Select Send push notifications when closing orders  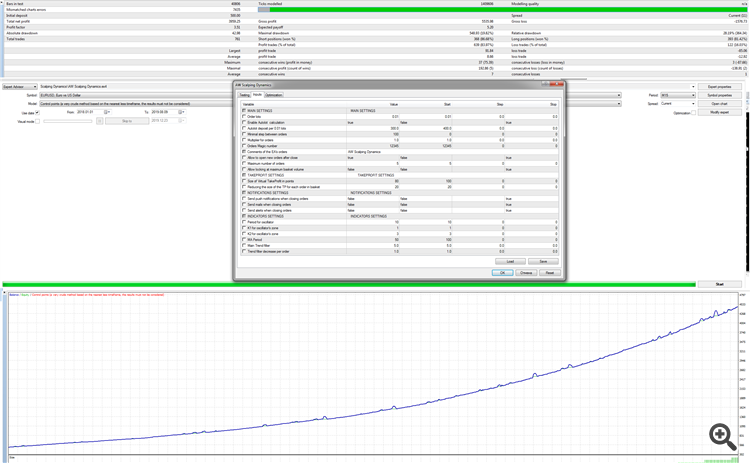399,198
